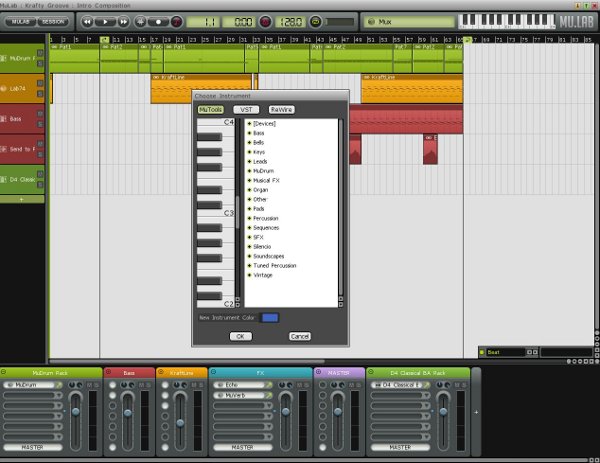
Task: Click the mini piano keyboard in top bar
Action: 506,21
